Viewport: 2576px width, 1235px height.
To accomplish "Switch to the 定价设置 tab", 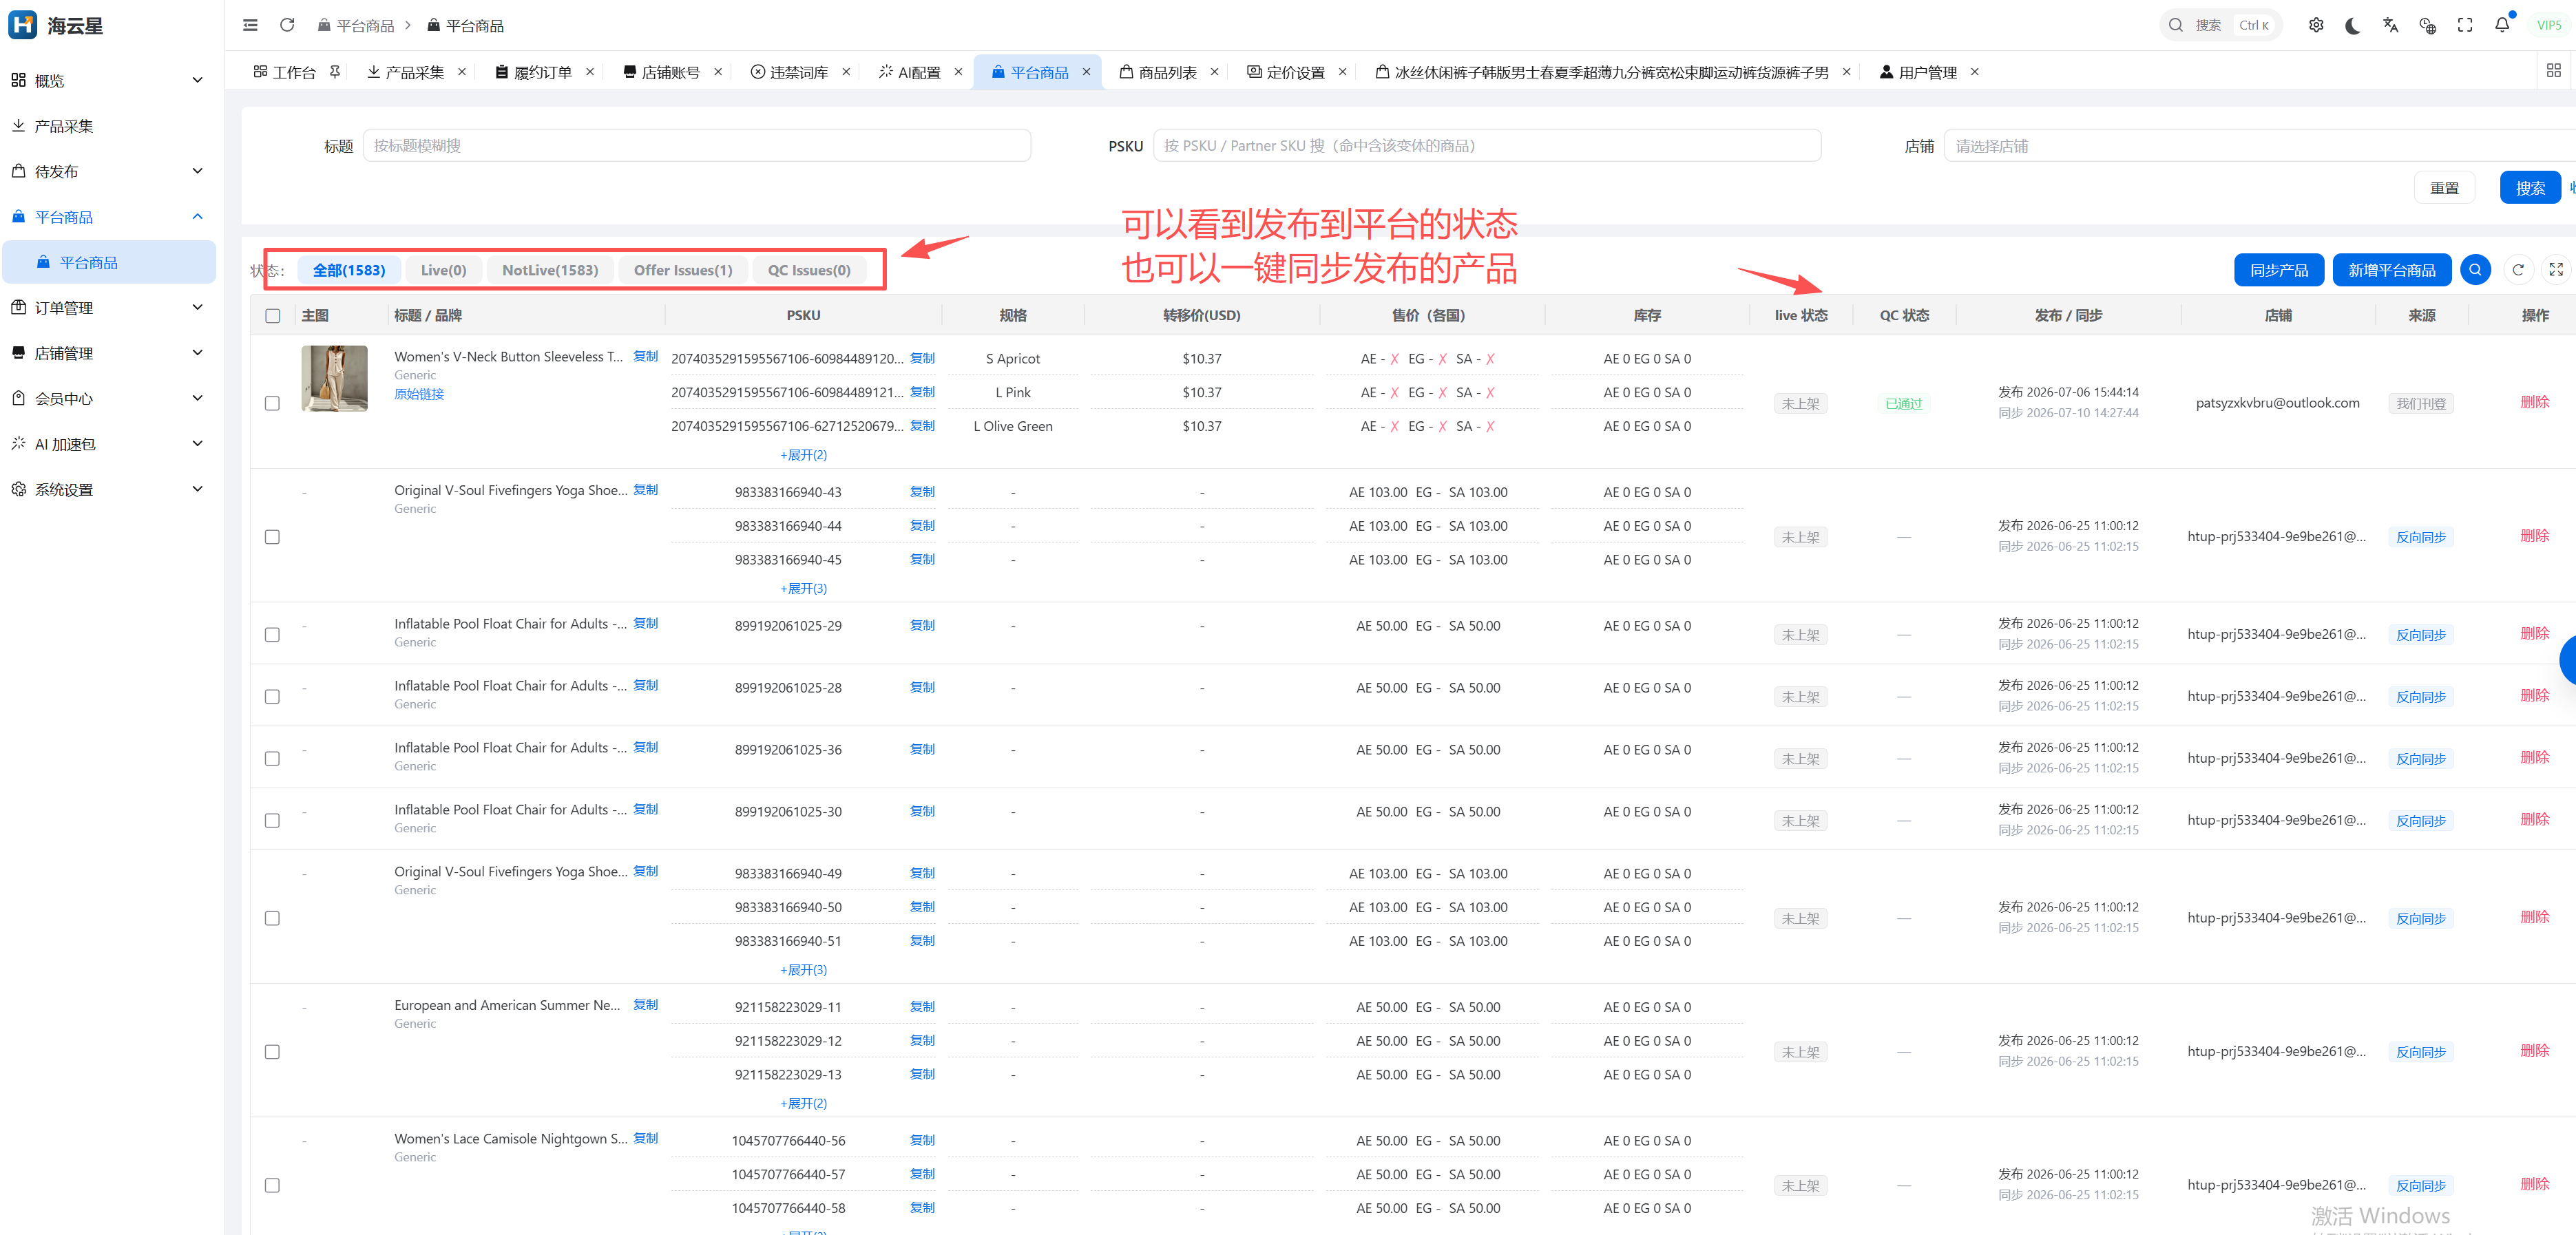I will coord(1295,72).
